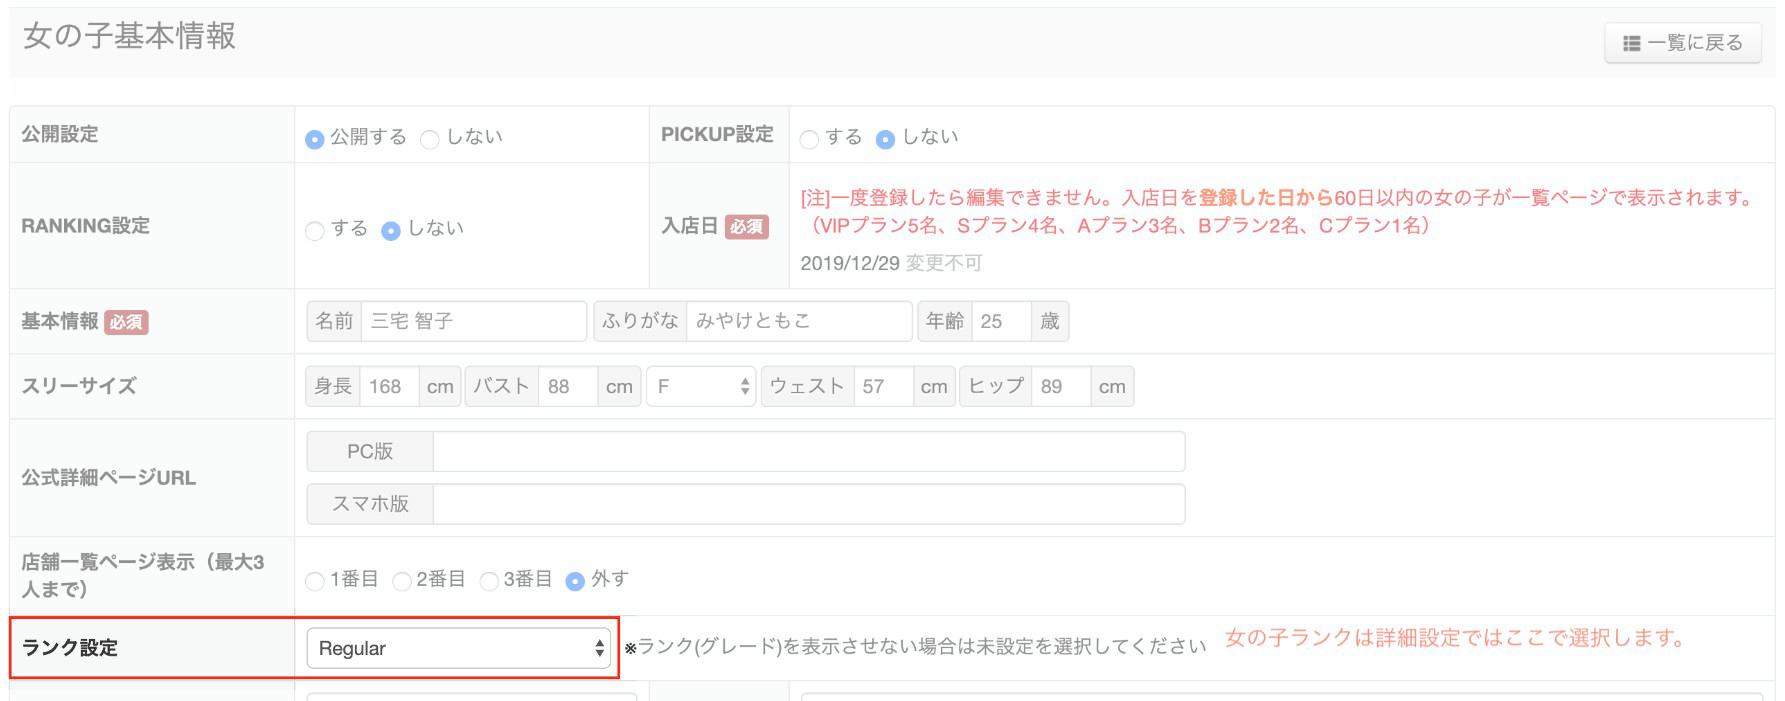1785x701 pixels.
Task: Select 公開する radio option
Action: pos(315,139)
